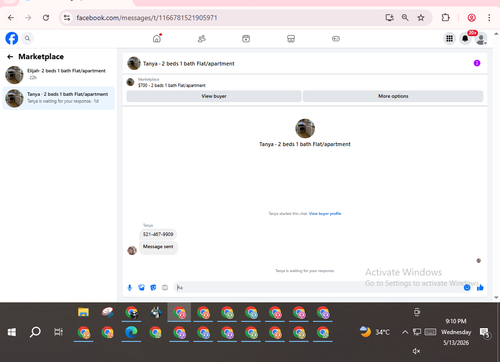500x362 pixels.
Task: Open Microsoft Edge from the taskbar
Action: pyautogui.click(x=131, y=332)
